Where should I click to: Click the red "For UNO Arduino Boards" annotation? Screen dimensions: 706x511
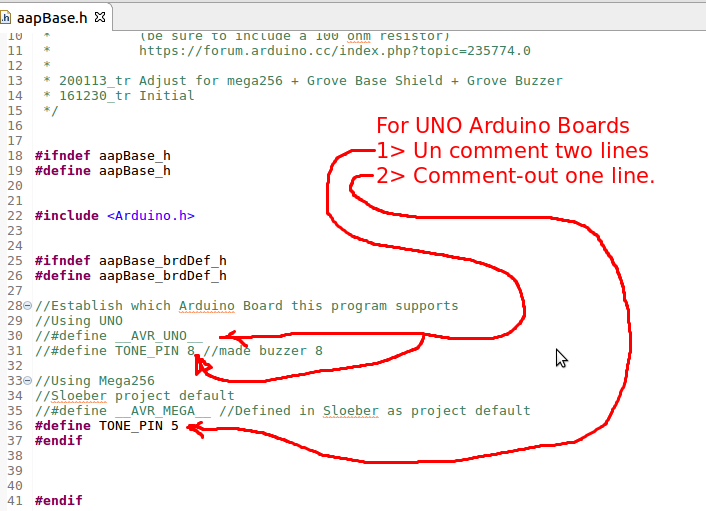click(x=502, y=126)
